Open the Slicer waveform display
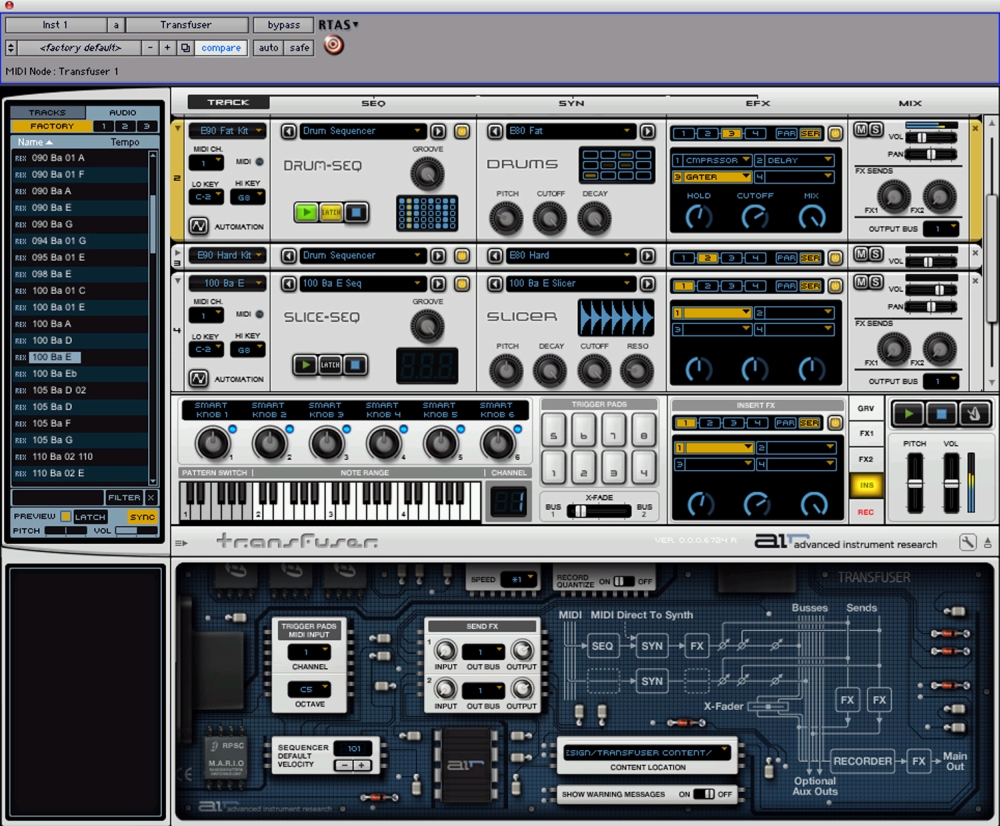This screenshot has width=1000, height=826. point(615,318)
